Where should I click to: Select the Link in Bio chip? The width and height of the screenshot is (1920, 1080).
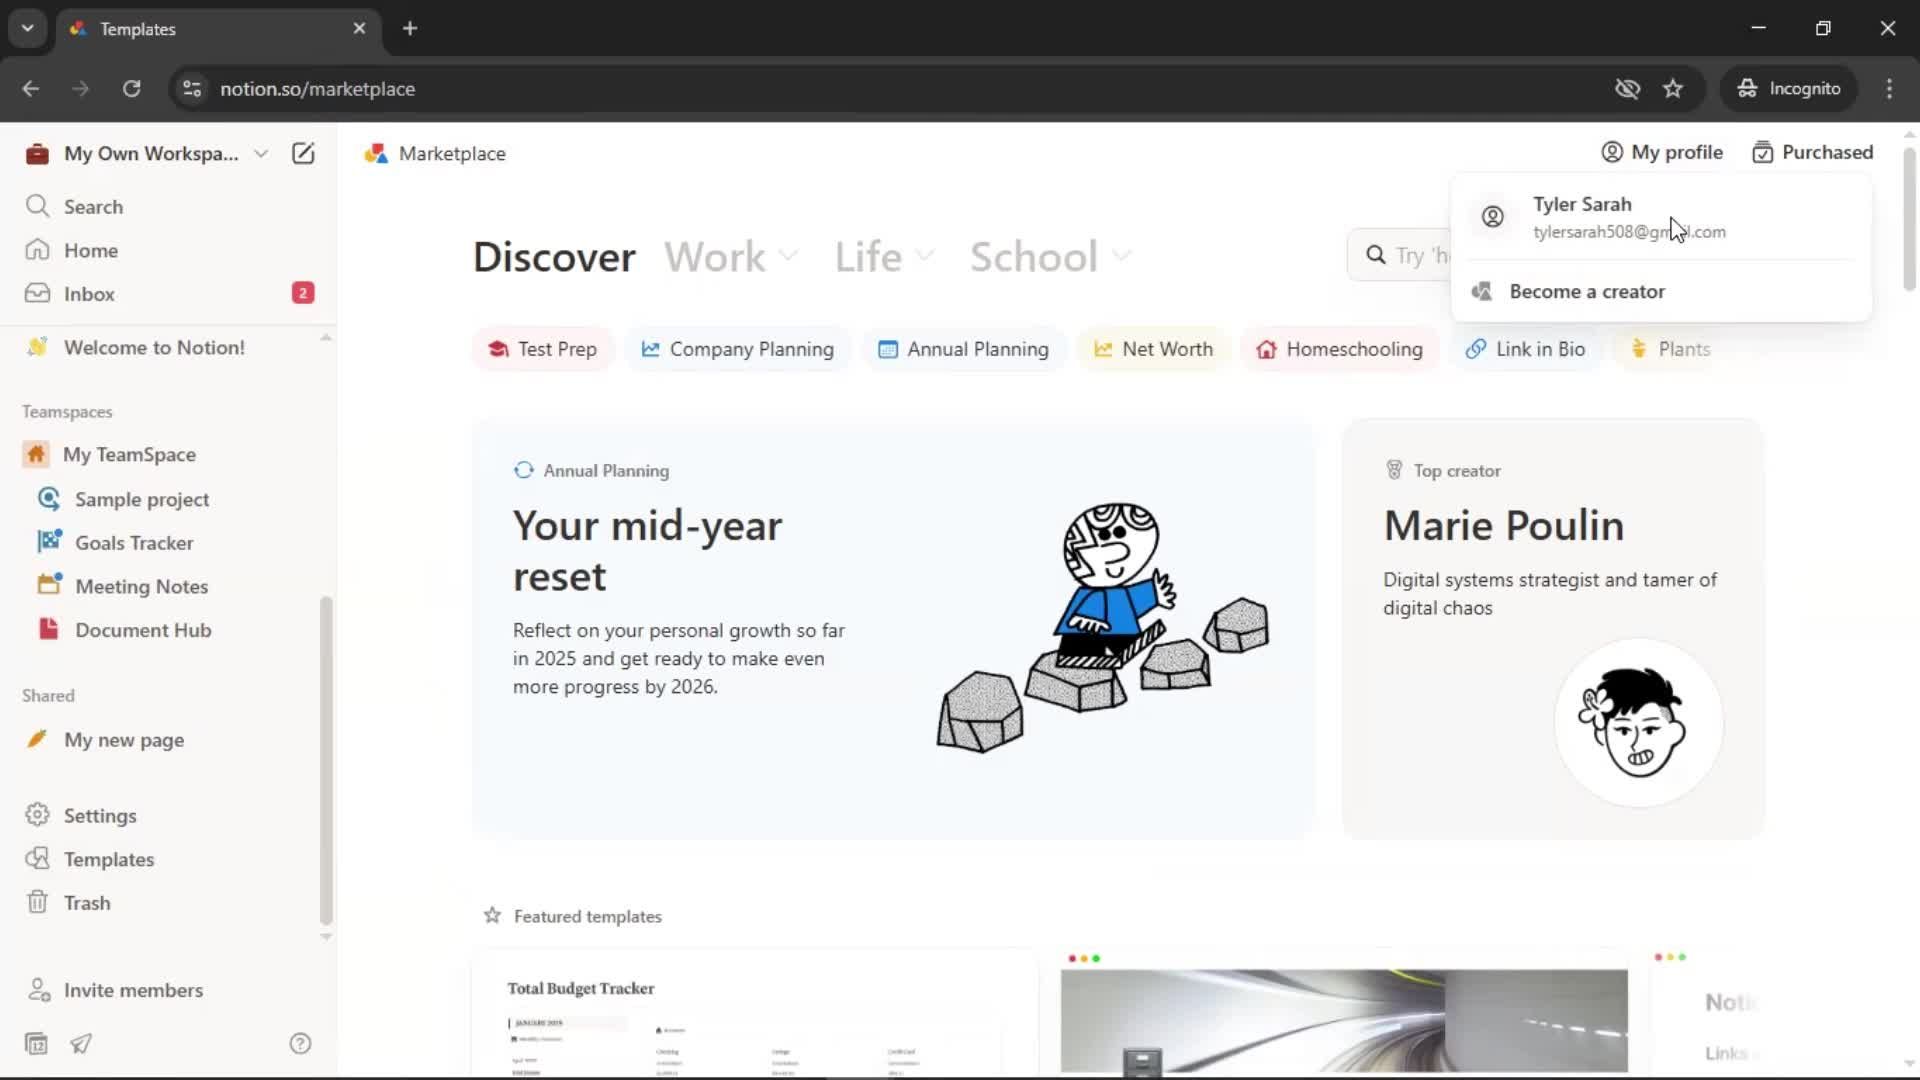[x=1526, y=349]
